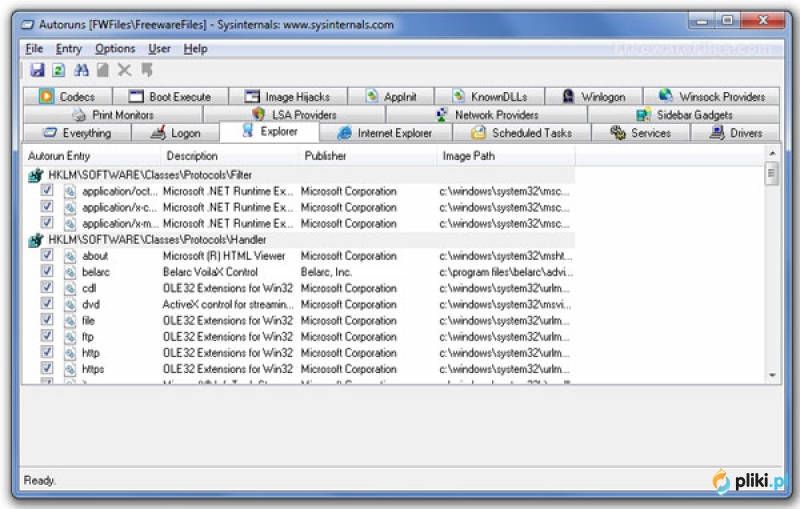The width and height of the screenshot is (800, 509).
Task: Disable the about handler checkbox
Action: point(47,255)
